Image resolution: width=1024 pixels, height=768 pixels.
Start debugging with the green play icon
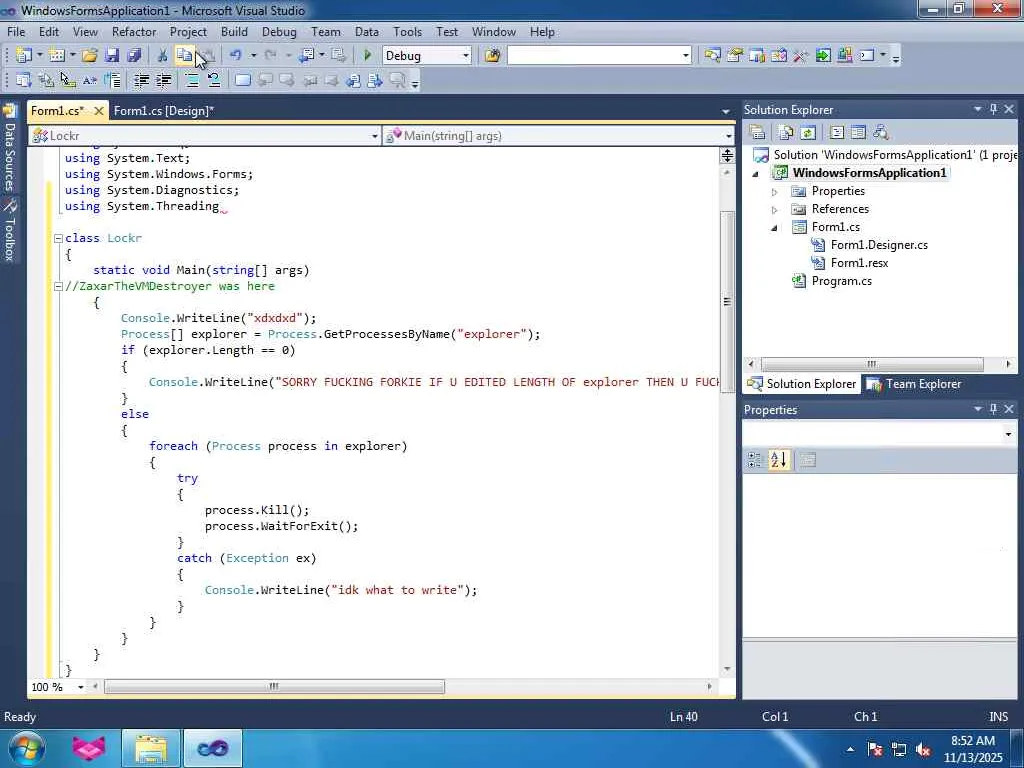tap(368, 56)
